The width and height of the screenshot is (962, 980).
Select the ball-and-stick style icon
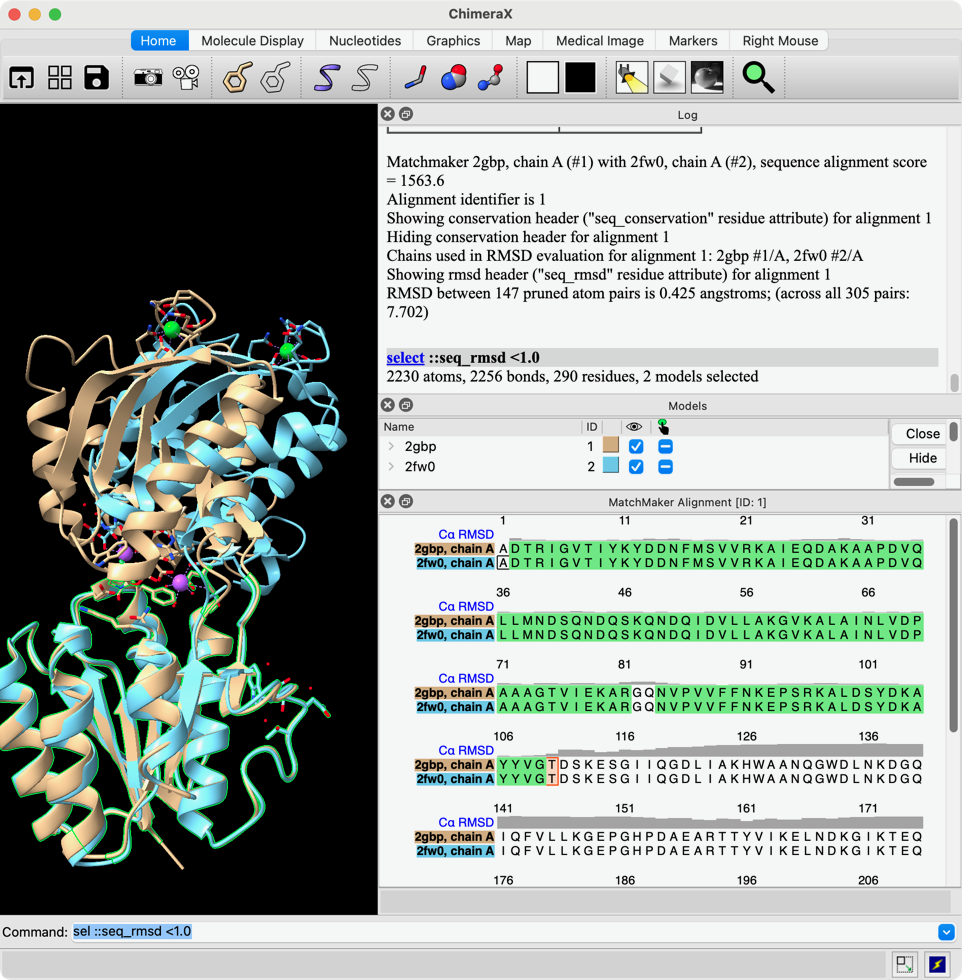click(491, 78)
